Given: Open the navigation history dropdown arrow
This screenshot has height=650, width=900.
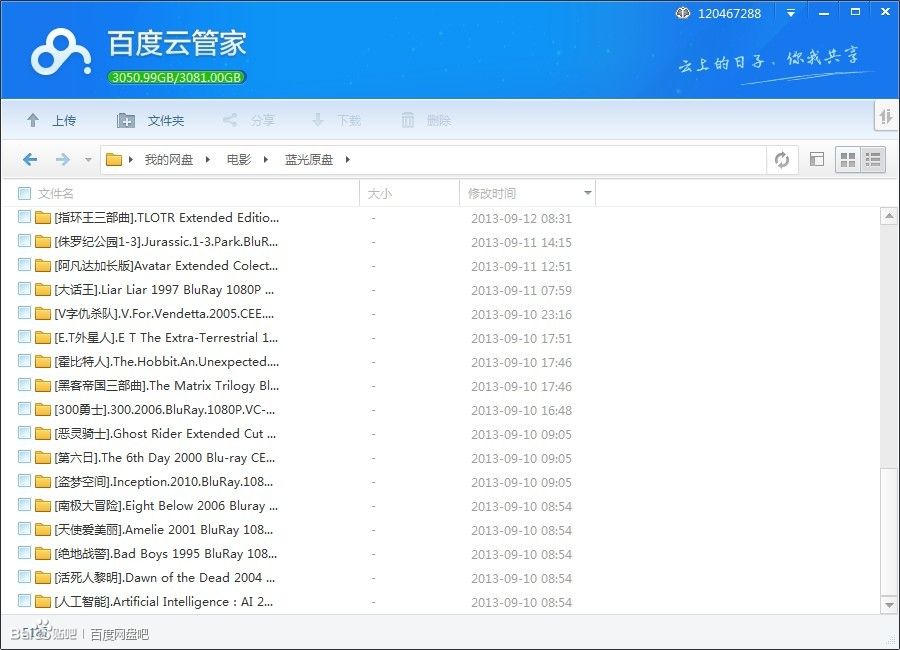Looking at the screenshot, I should point(88,160).
